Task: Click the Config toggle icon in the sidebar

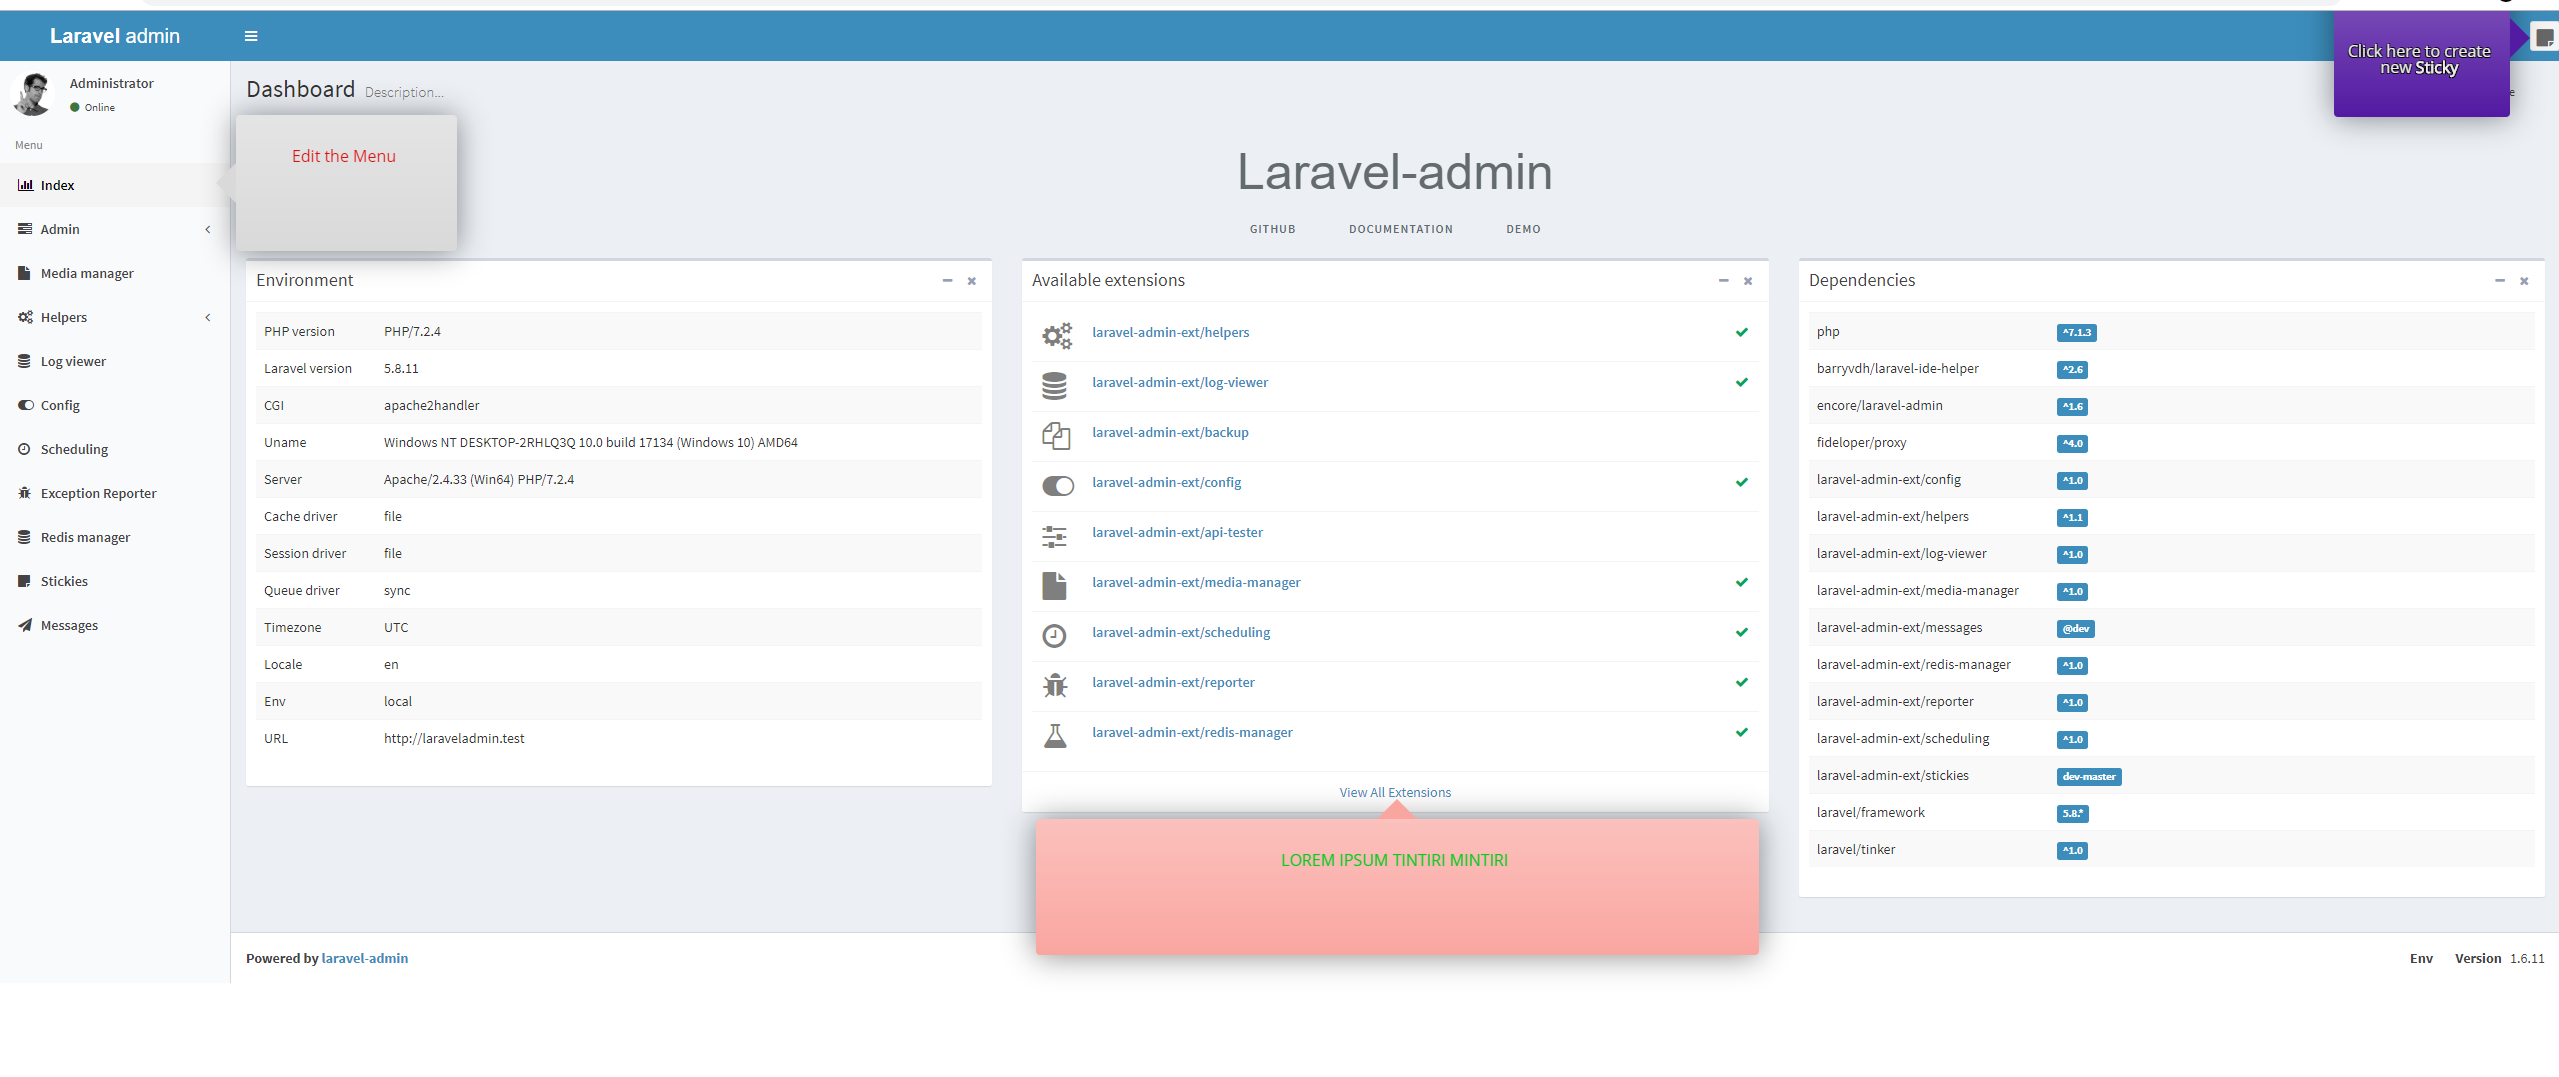Action: 25,405
